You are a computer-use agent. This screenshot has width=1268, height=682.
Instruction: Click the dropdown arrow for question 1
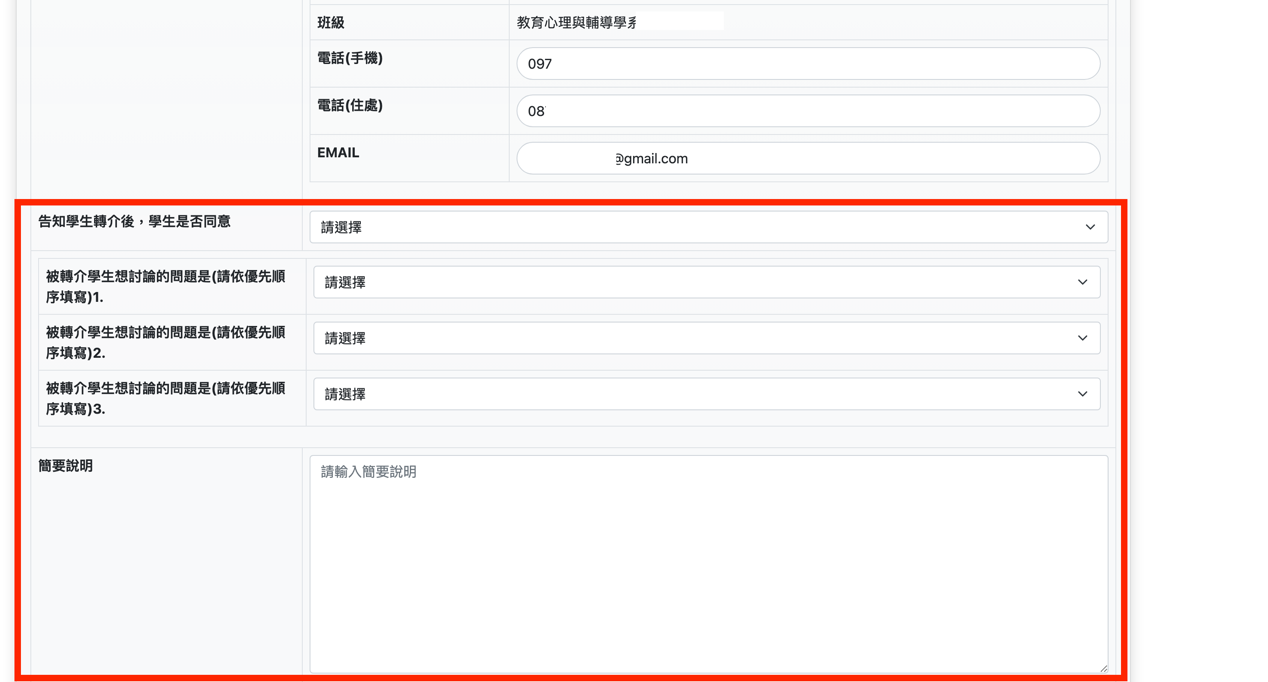click(1082, 282)
